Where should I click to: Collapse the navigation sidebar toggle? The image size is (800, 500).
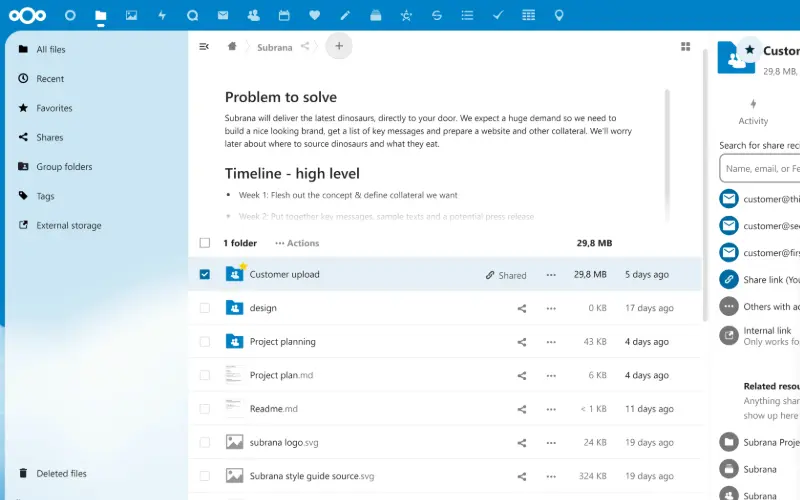(204, 46)
